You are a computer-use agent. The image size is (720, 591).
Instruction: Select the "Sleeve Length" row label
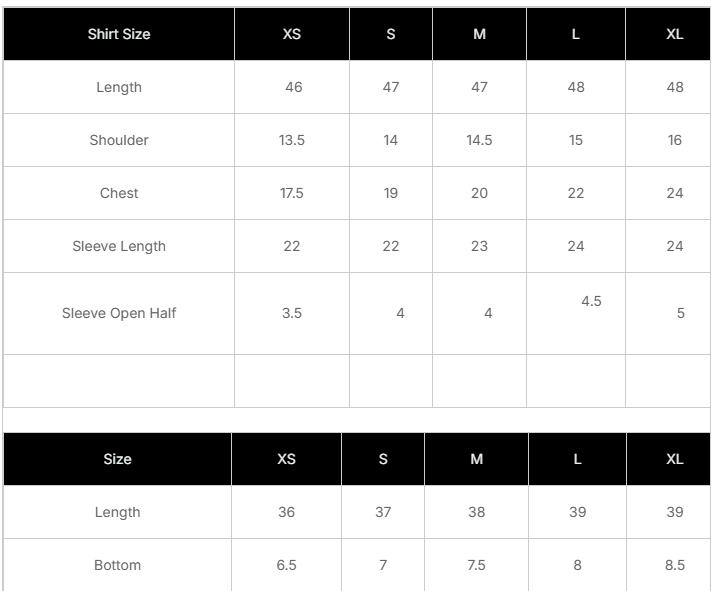(x=119, y=246)
